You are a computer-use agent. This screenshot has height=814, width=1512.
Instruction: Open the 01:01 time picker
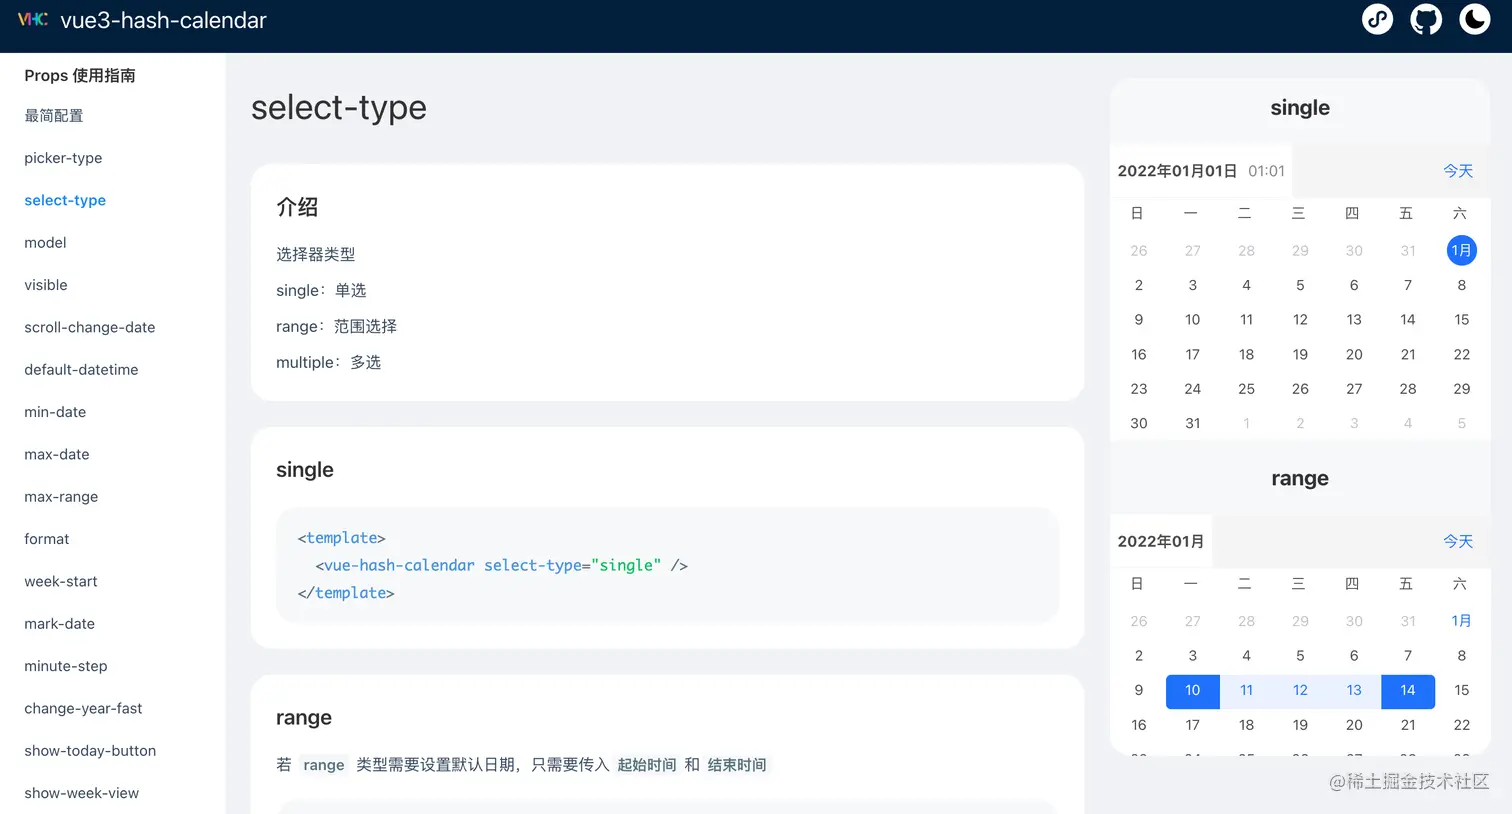click(x=1266, y=171)
